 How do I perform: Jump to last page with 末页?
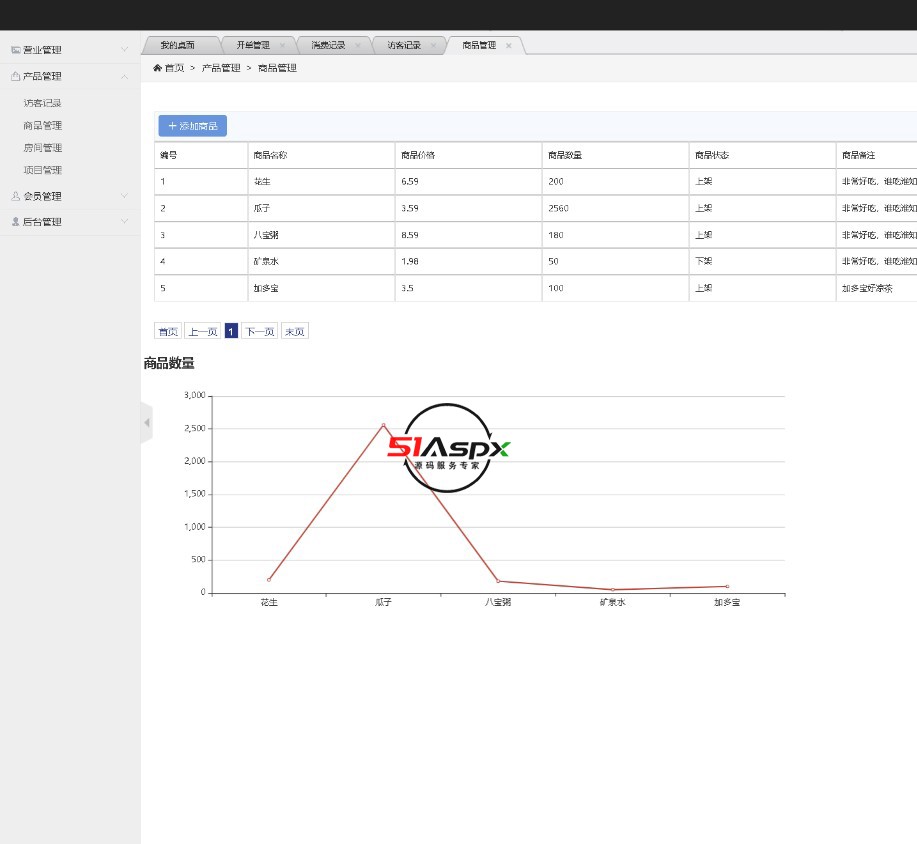coord(294,331)
